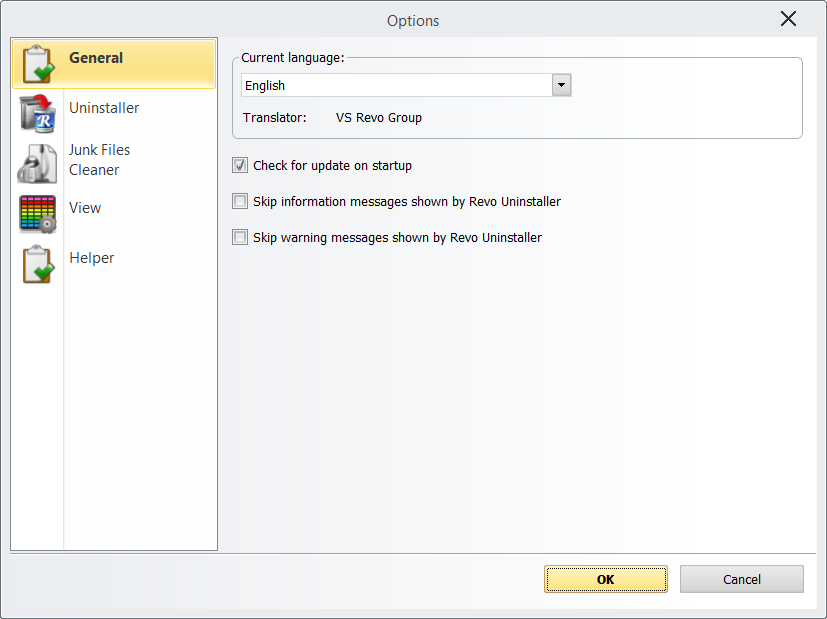
Task: Click the 'Current language:' group label
Action: (x=293, y=57)
